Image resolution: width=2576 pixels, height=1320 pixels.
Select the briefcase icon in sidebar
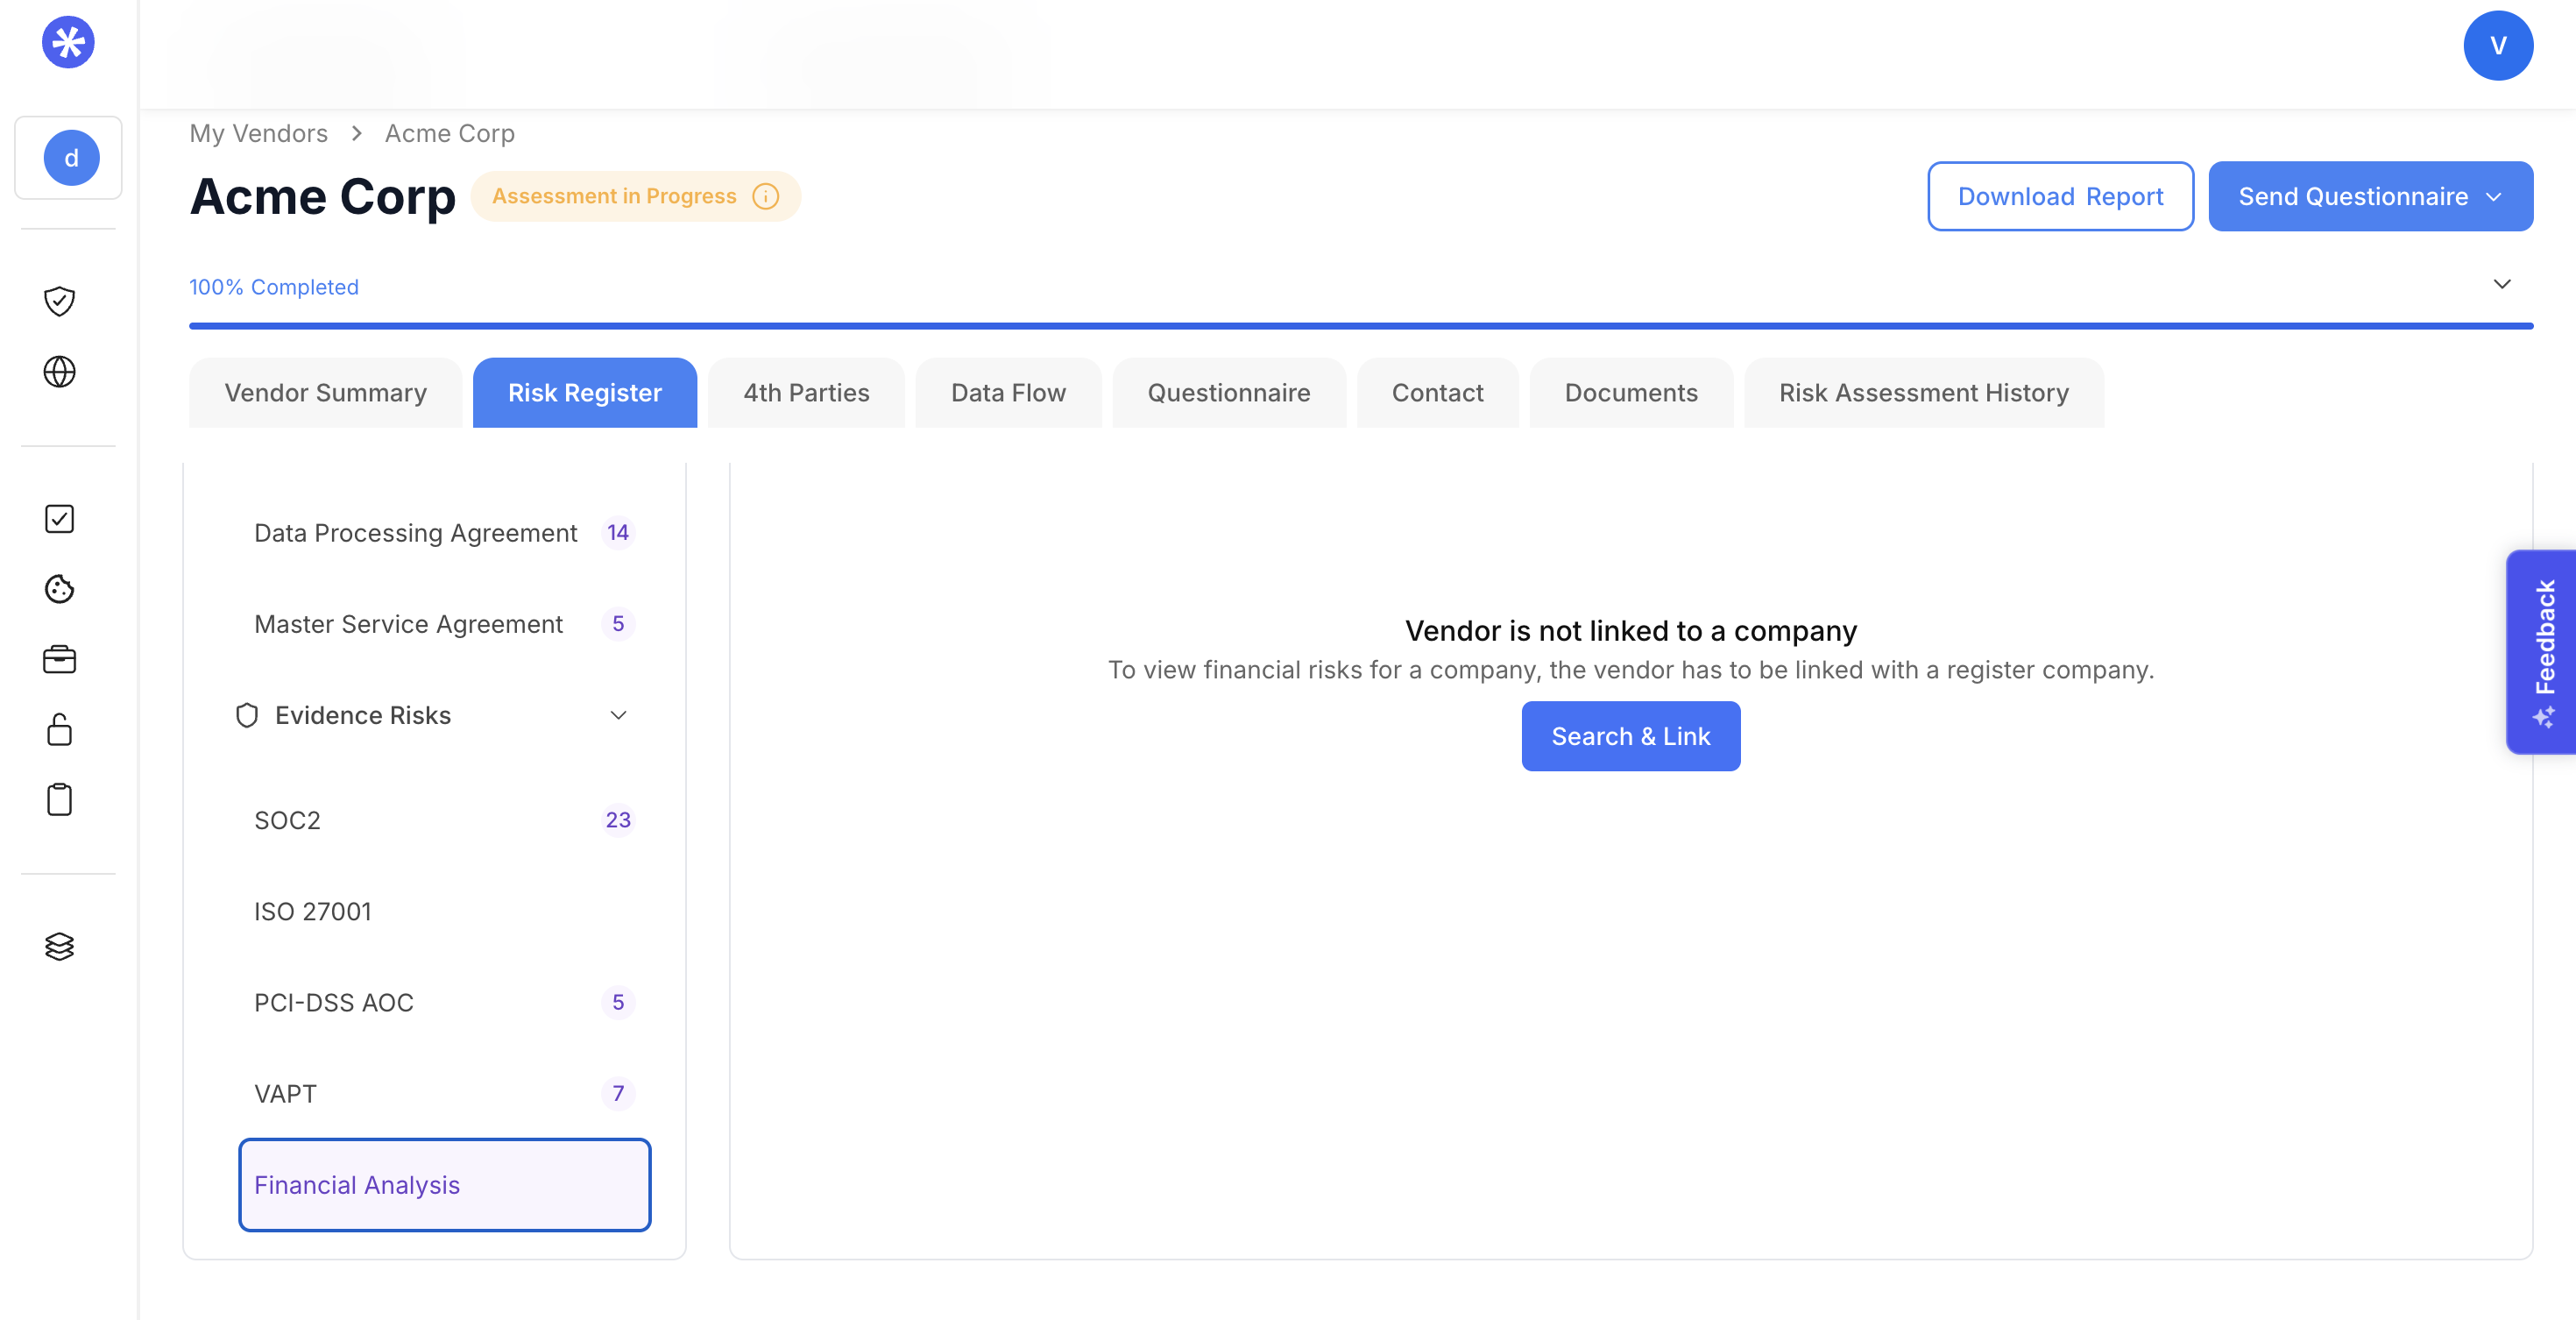pyautogui.click(x=59, y=660)
